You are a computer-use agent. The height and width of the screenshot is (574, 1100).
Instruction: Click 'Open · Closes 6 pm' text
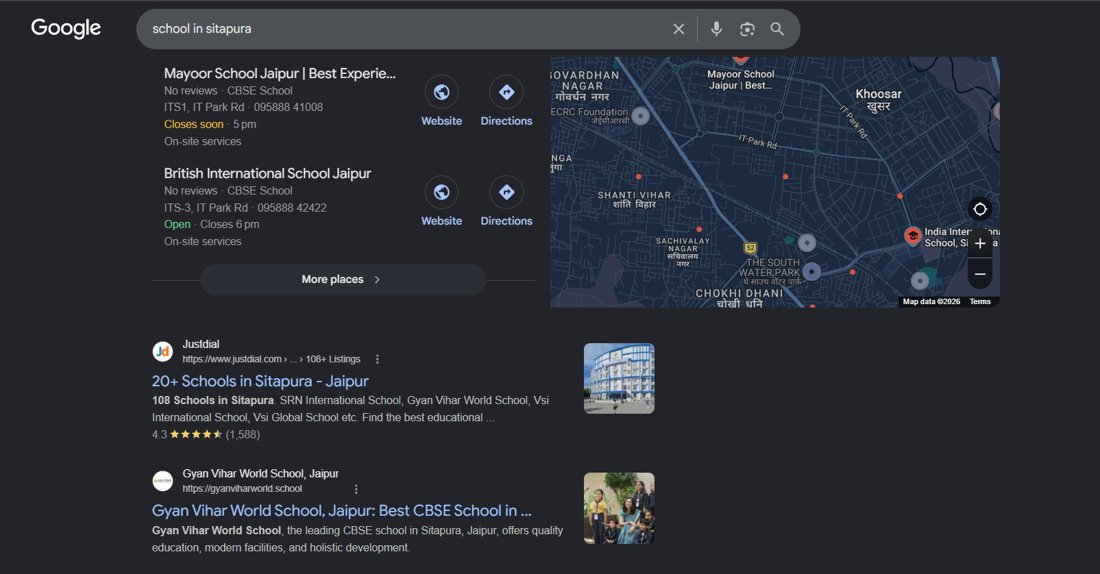point(211,225)
